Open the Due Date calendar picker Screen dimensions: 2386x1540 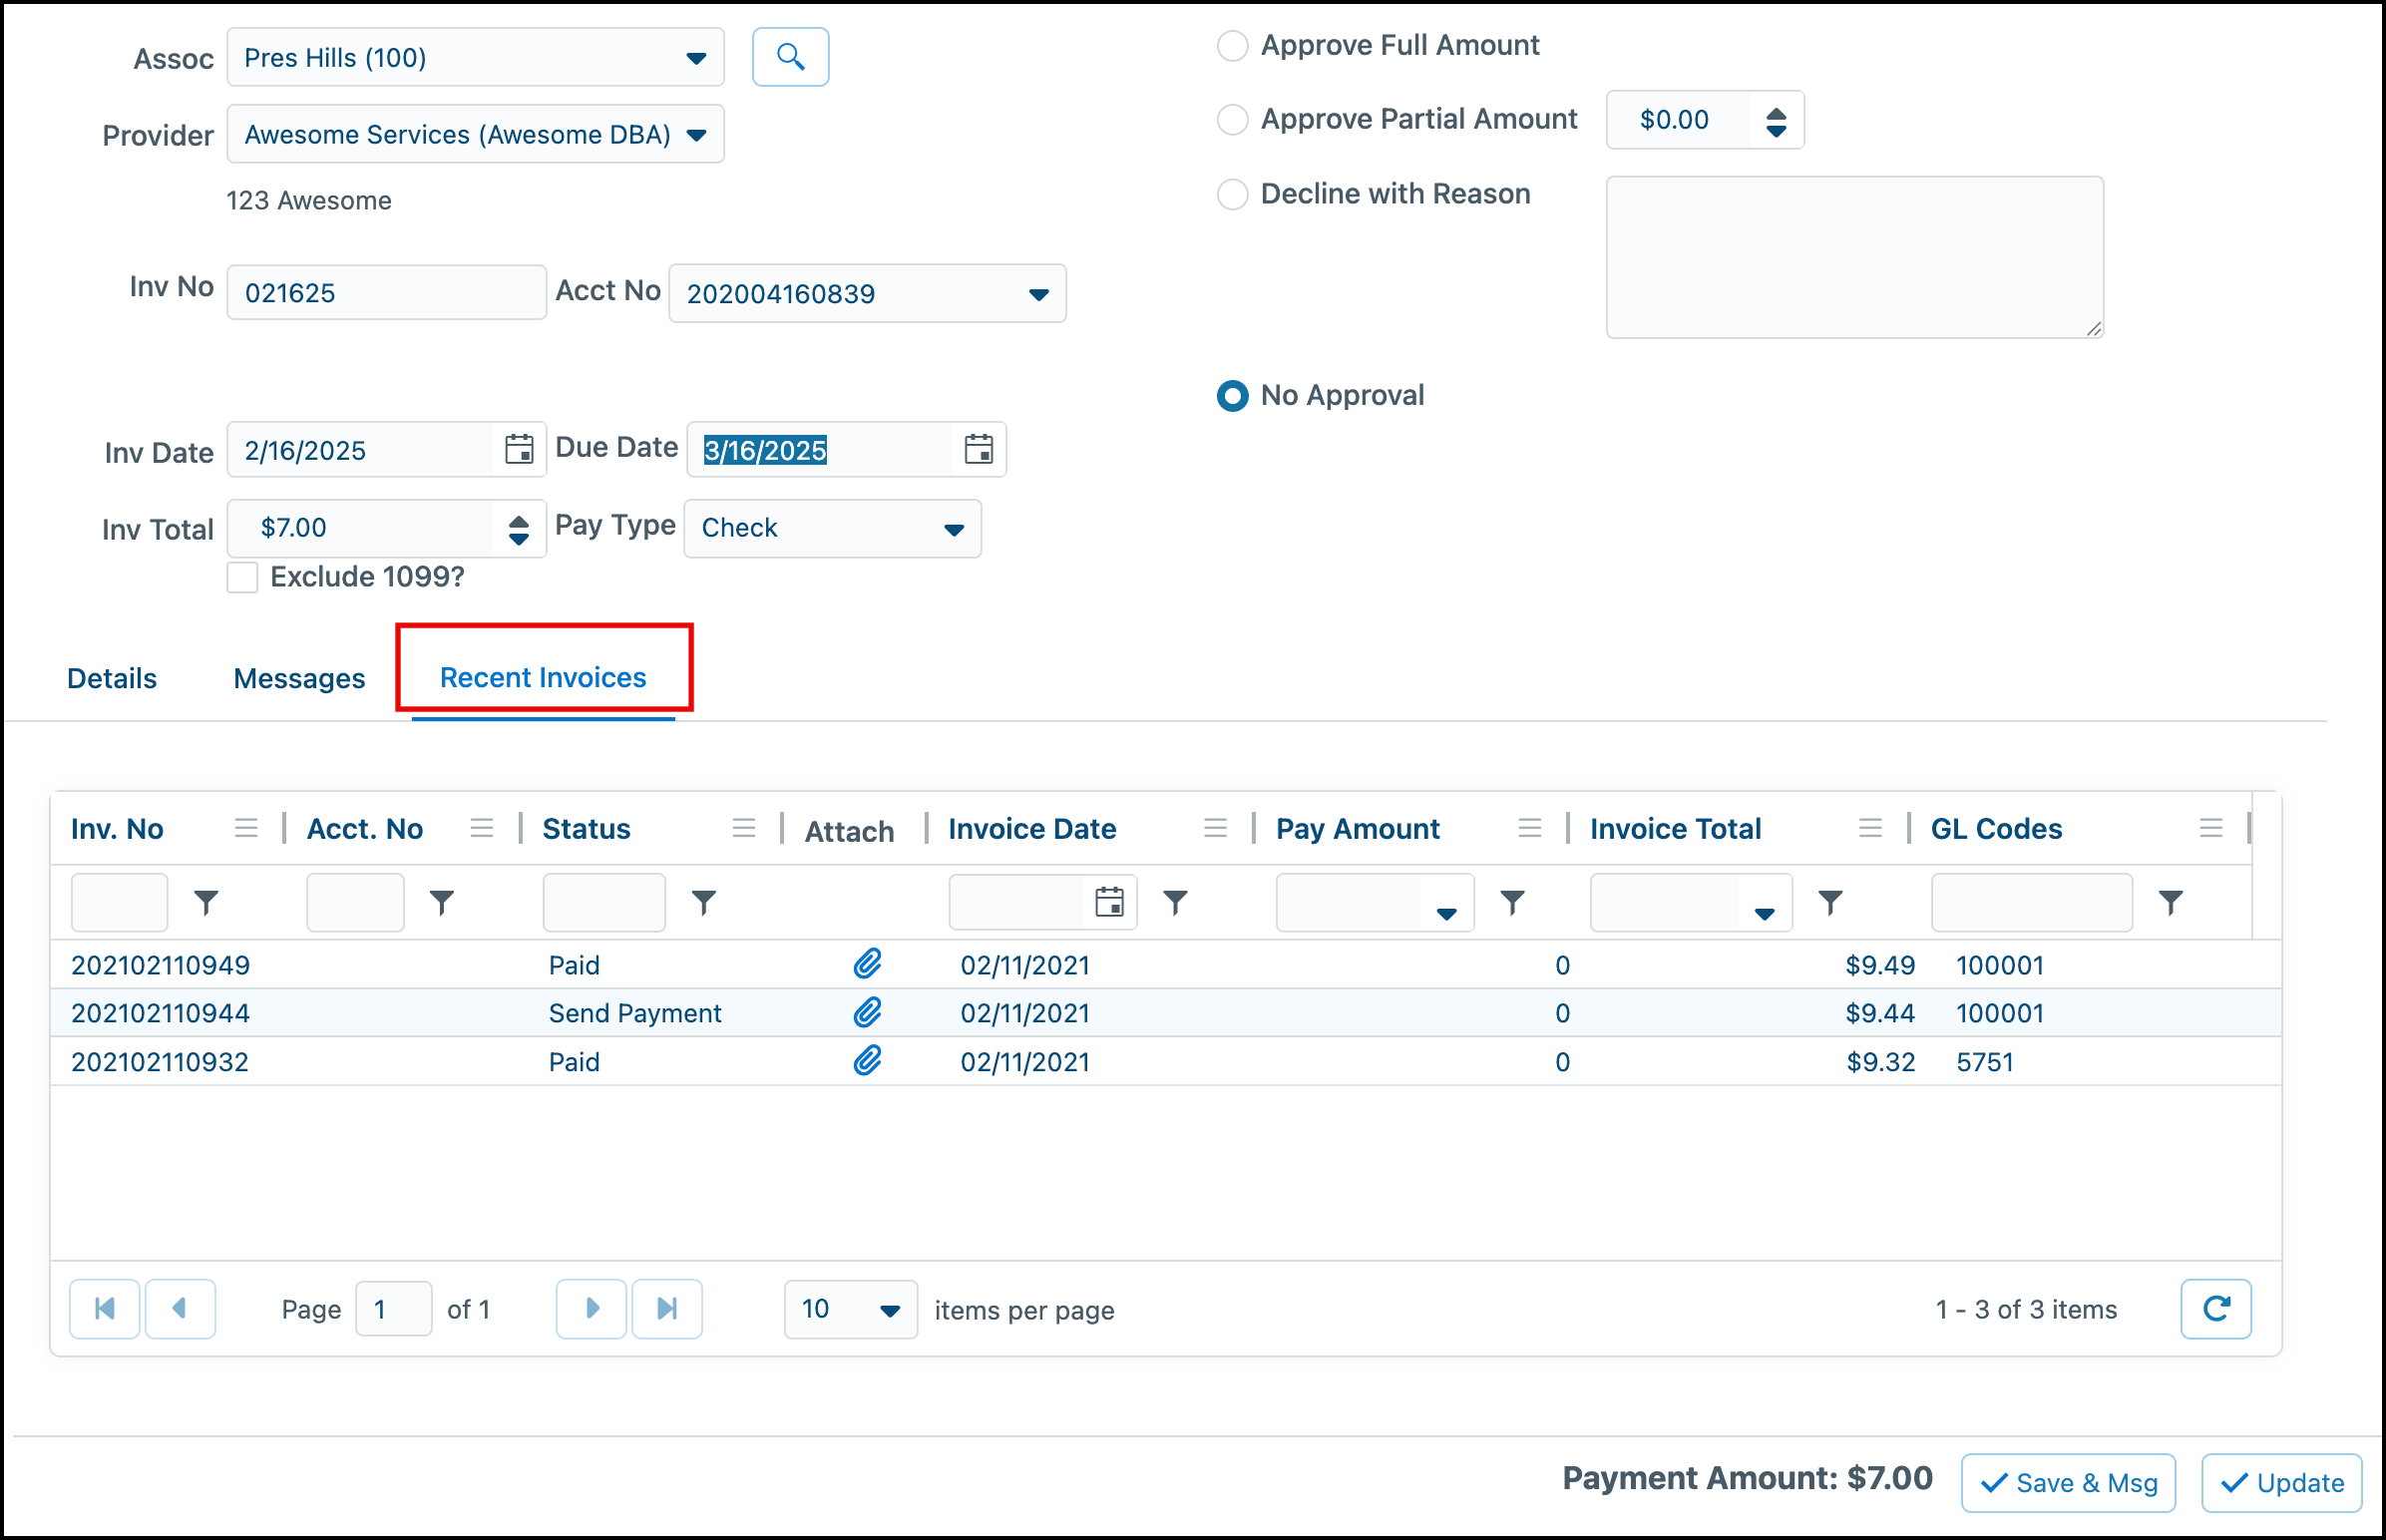[978, 449]
